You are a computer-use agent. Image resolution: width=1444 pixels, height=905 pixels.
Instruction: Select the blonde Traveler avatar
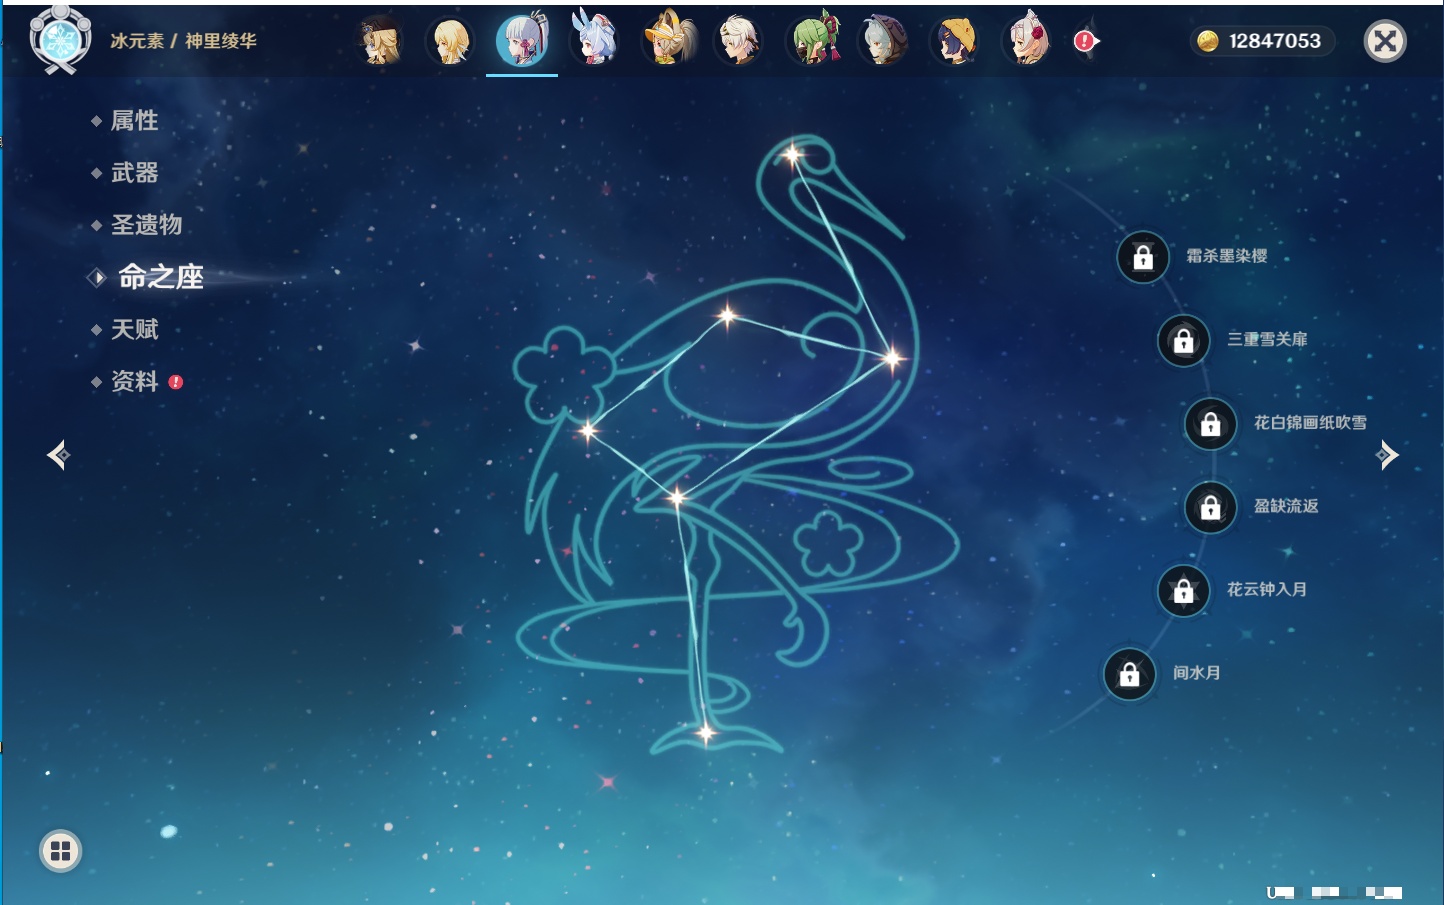[x=450, y=41]
